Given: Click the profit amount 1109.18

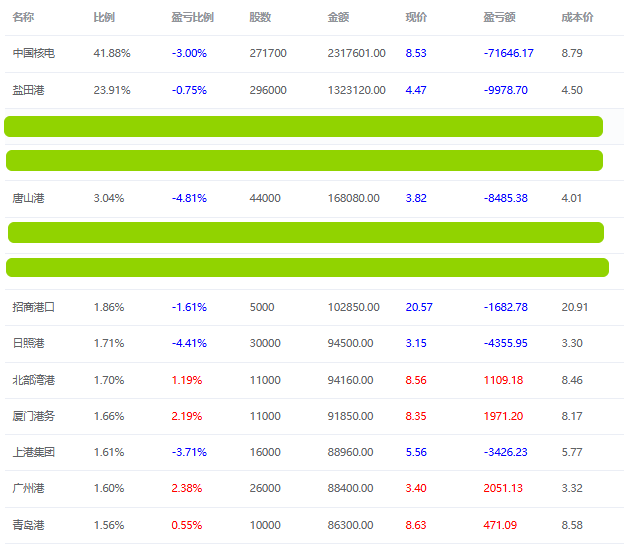Looking at the screenshot, I should click(x=503, y=380).
